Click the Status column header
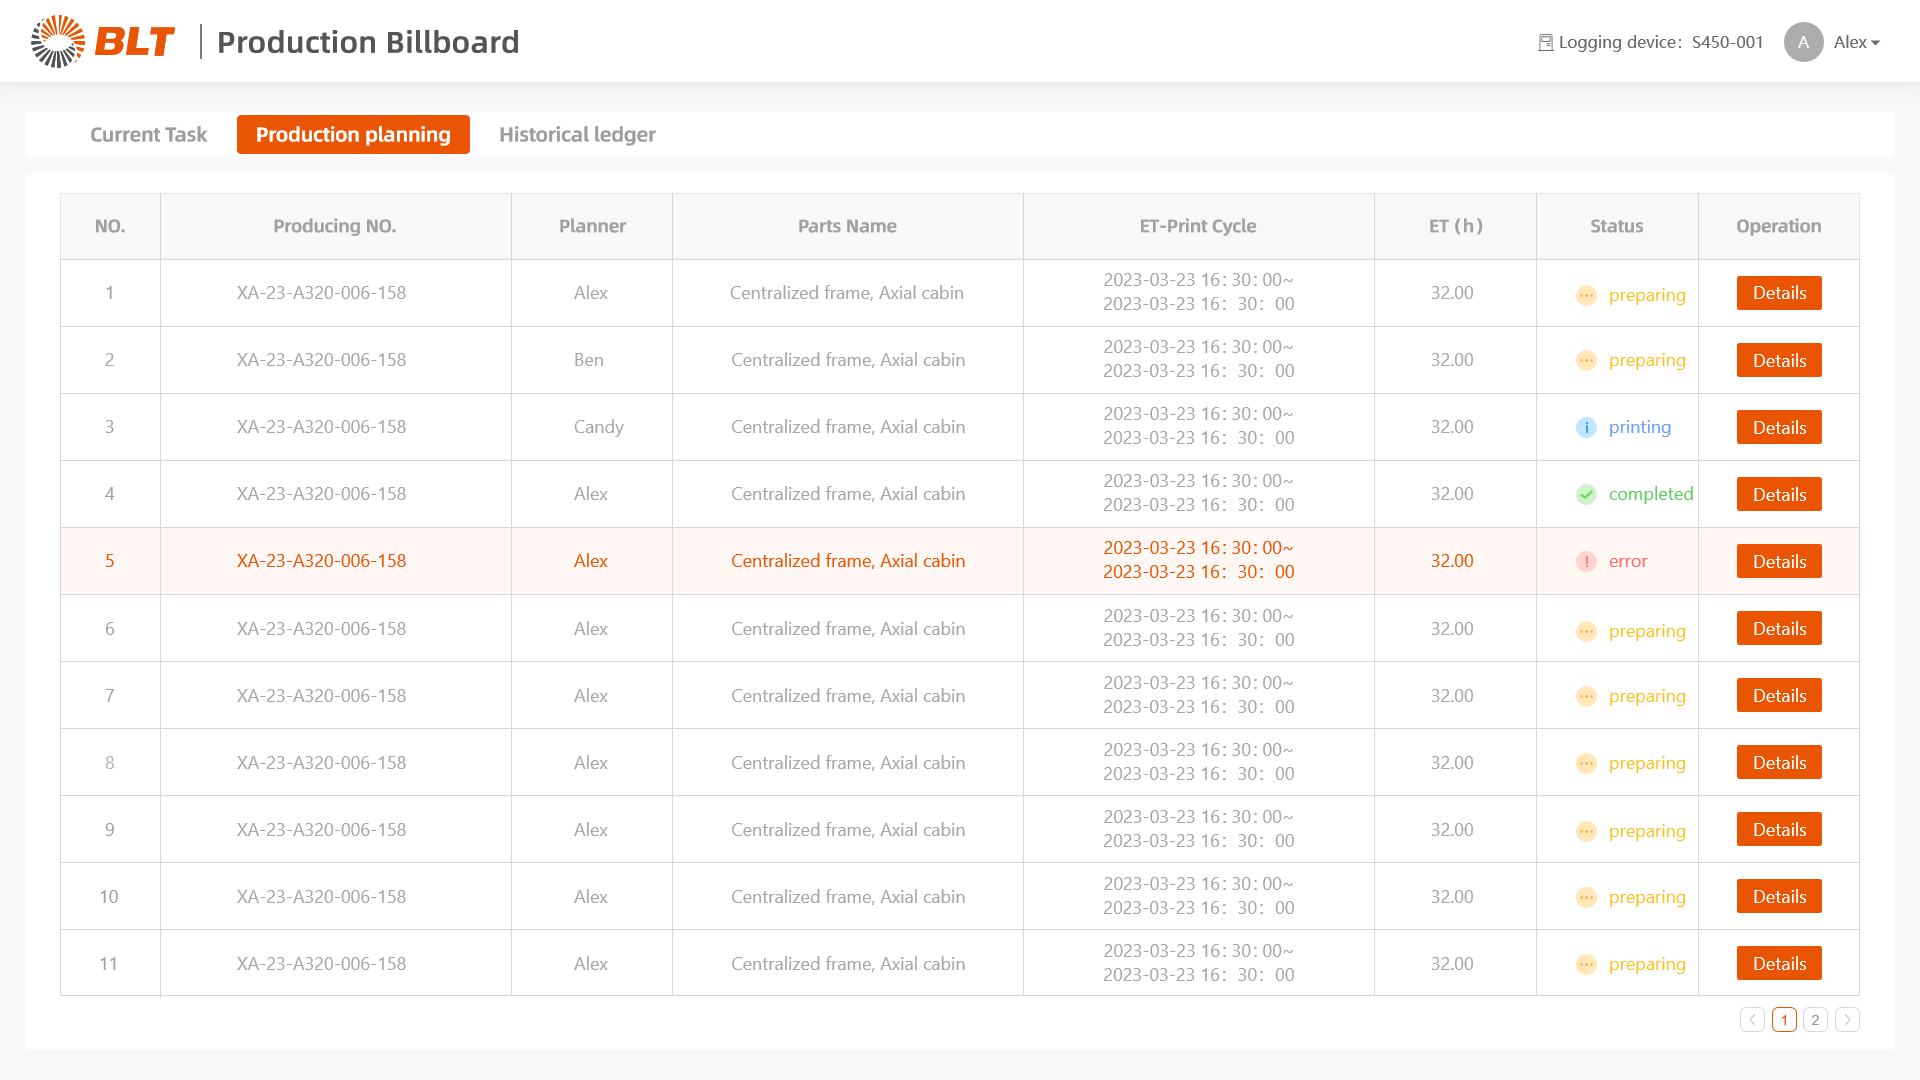 click(1616, 226)
